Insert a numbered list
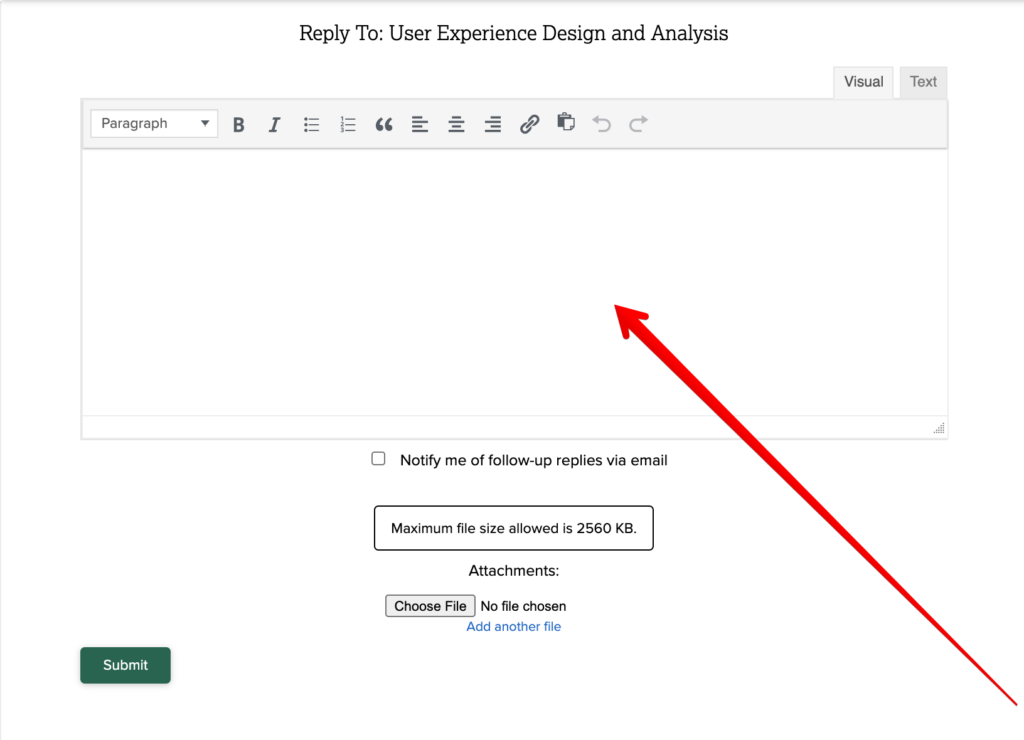Screen dimensions: 1024x740 pyautogui.click(x=347, y=123)
